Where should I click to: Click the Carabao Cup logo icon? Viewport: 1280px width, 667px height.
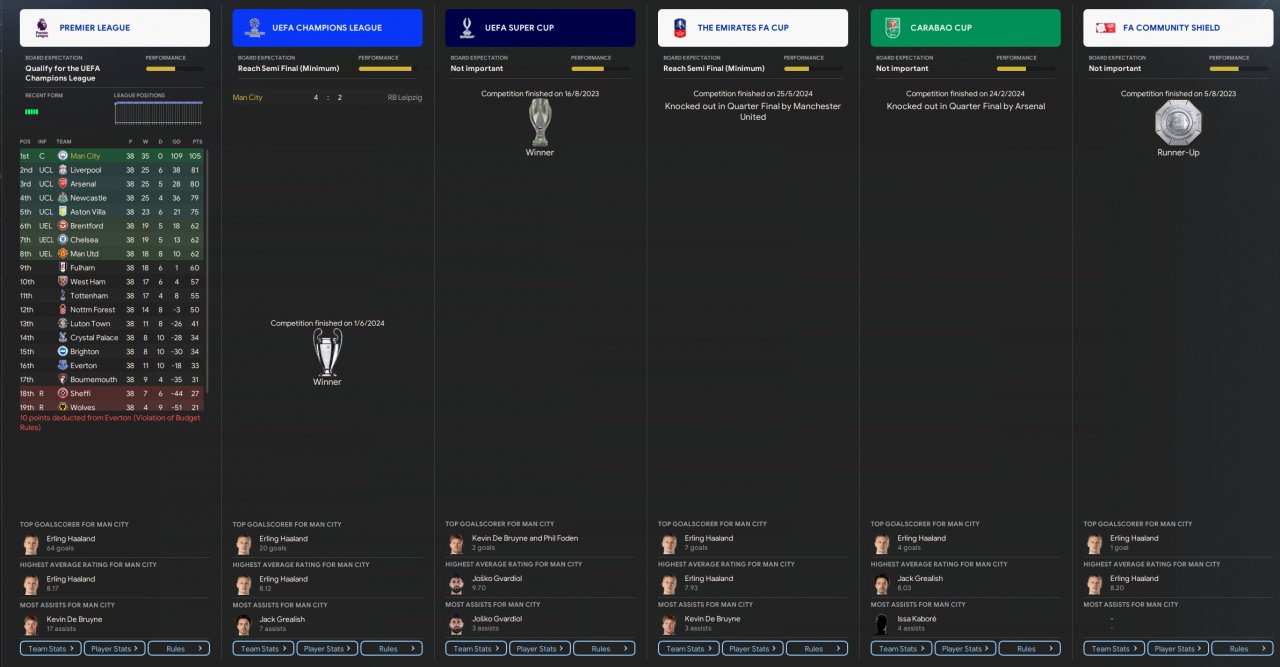pyautogui.click(x=891, y=27)
